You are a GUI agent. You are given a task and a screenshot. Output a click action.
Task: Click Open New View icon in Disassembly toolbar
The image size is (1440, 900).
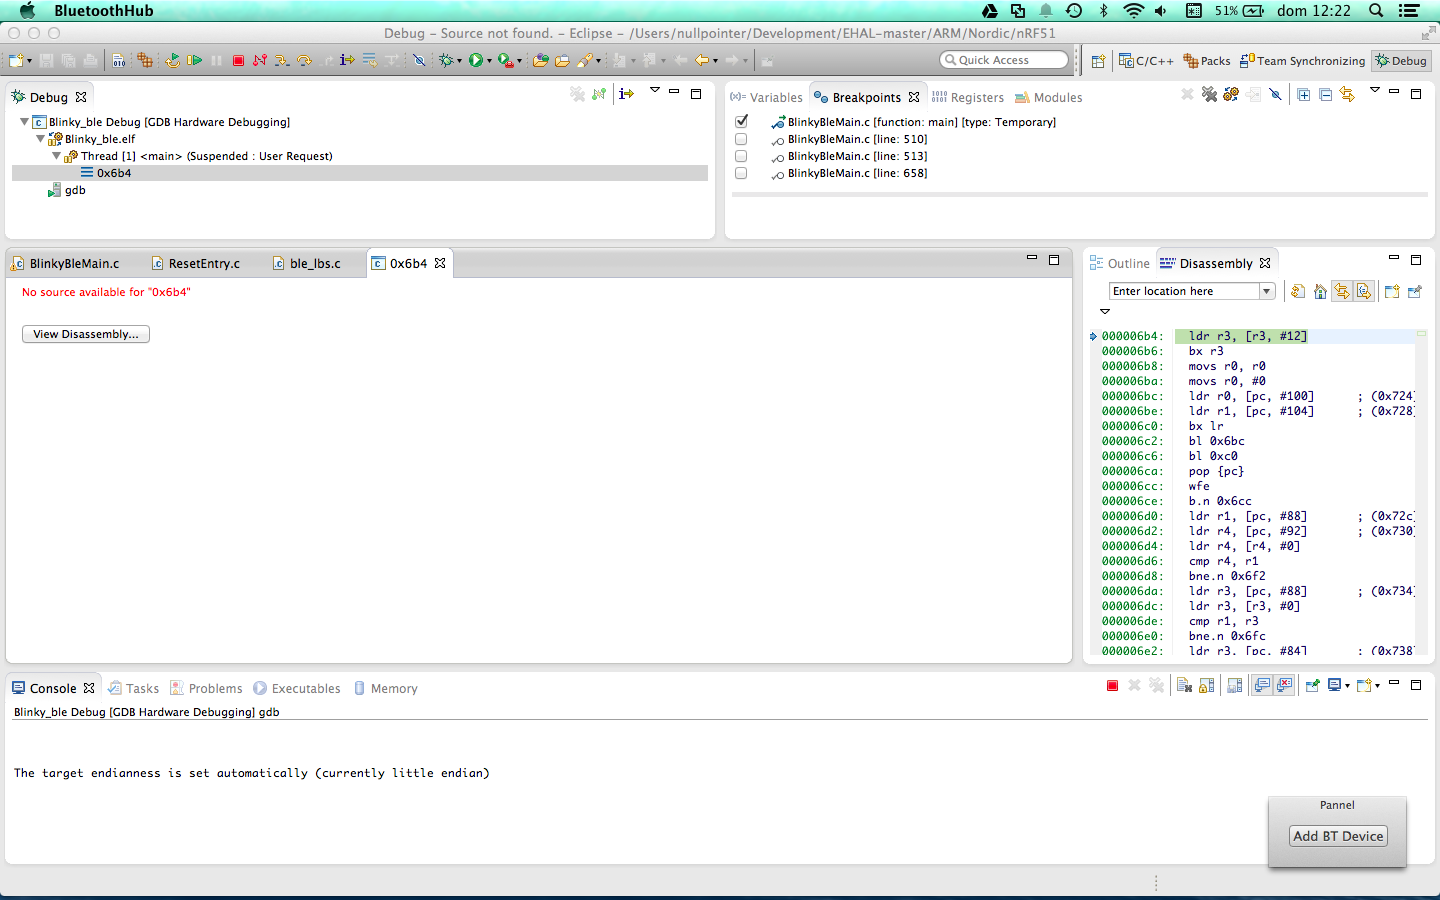tap(1392, 291)
